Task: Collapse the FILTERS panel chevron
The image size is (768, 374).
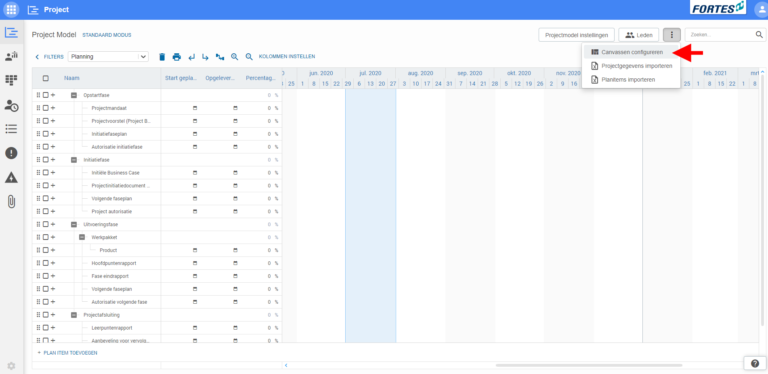Action: [x=37, y=57]
